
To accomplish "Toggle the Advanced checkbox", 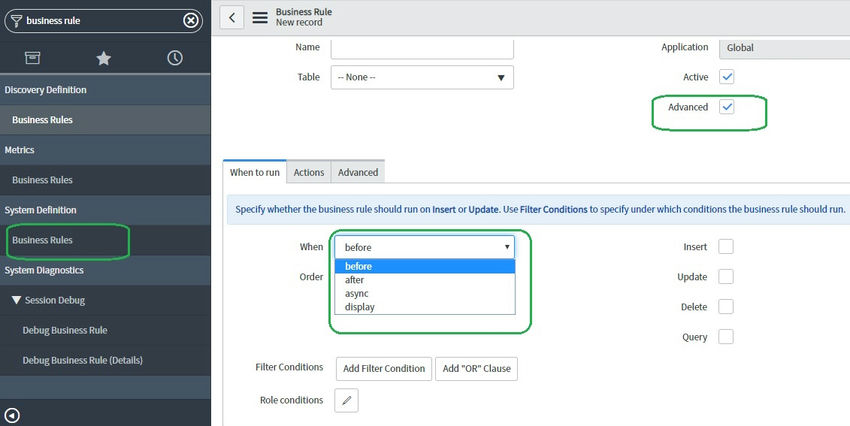I will pos(727,107).
